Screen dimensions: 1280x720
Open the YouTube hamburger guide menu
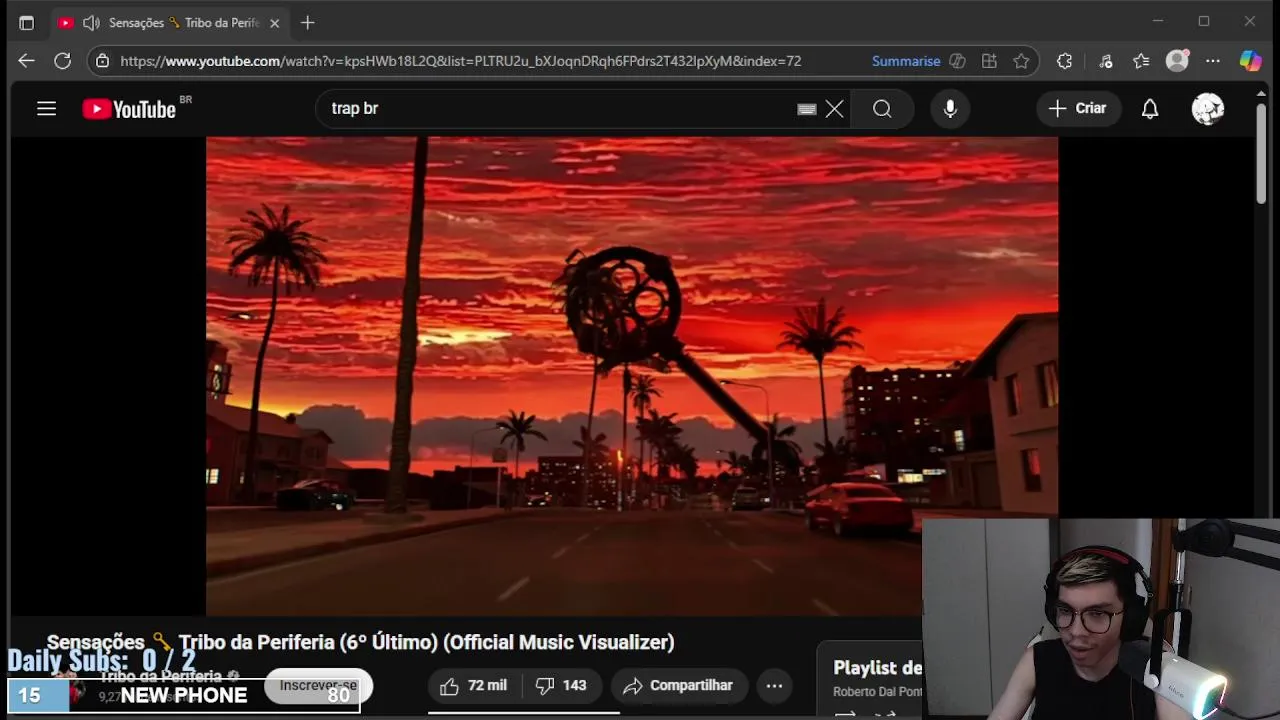[x=46, y=109]
